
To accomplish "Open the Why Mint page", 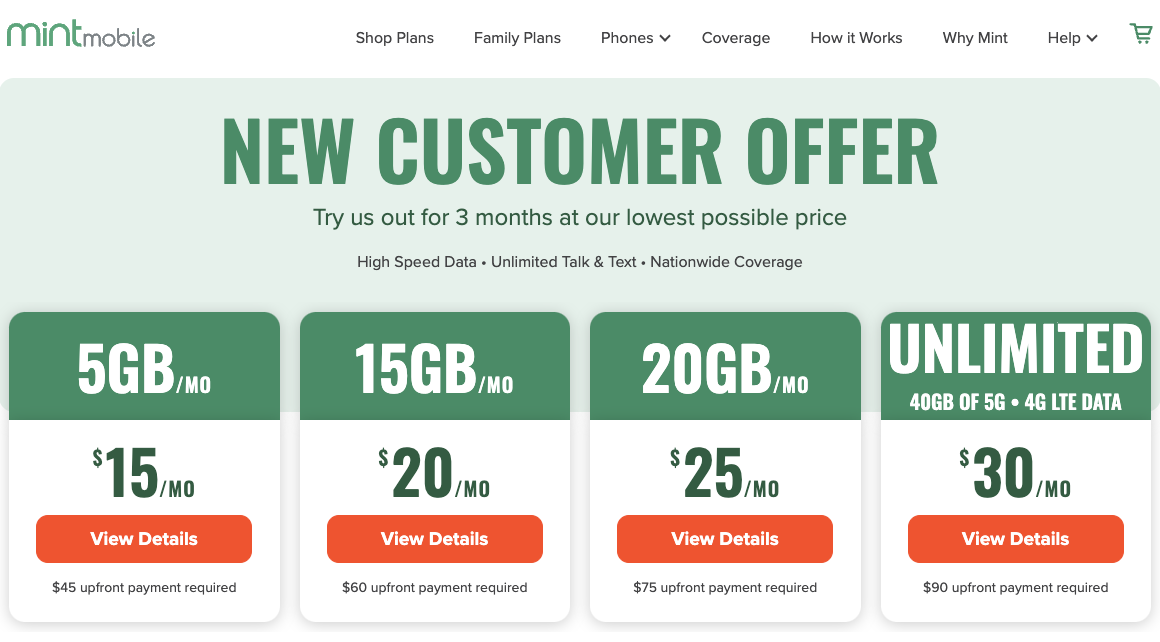I will pyautogui.click(x=975, y=38).
